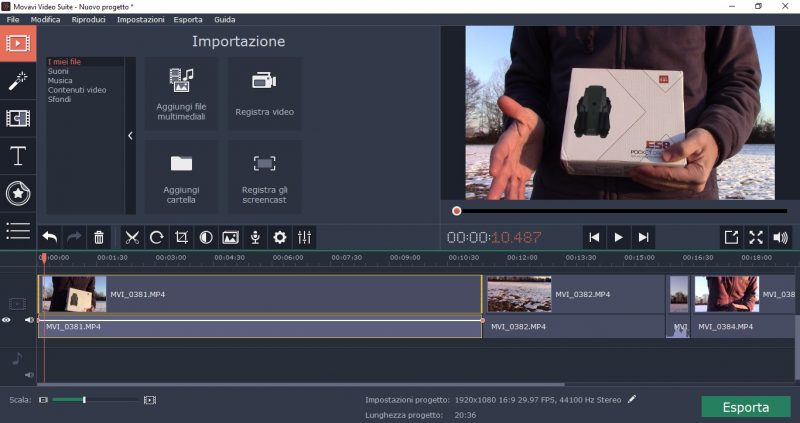Viewport: 800px width, 423px height.
Task: Open clip properties gear icon
Action: [x=280, y=237]
